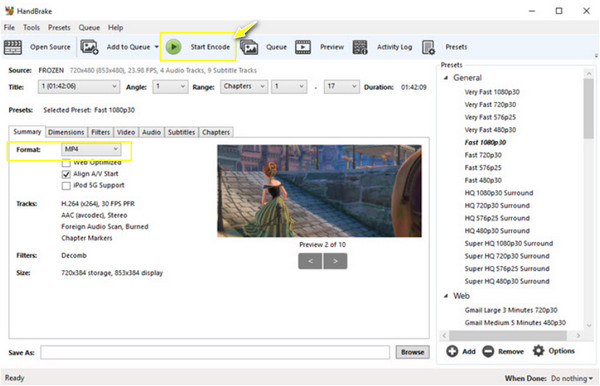Click the presets vertical scrollbar thumb
This screenshot has height=386, width=600.
tap(589, 109)
